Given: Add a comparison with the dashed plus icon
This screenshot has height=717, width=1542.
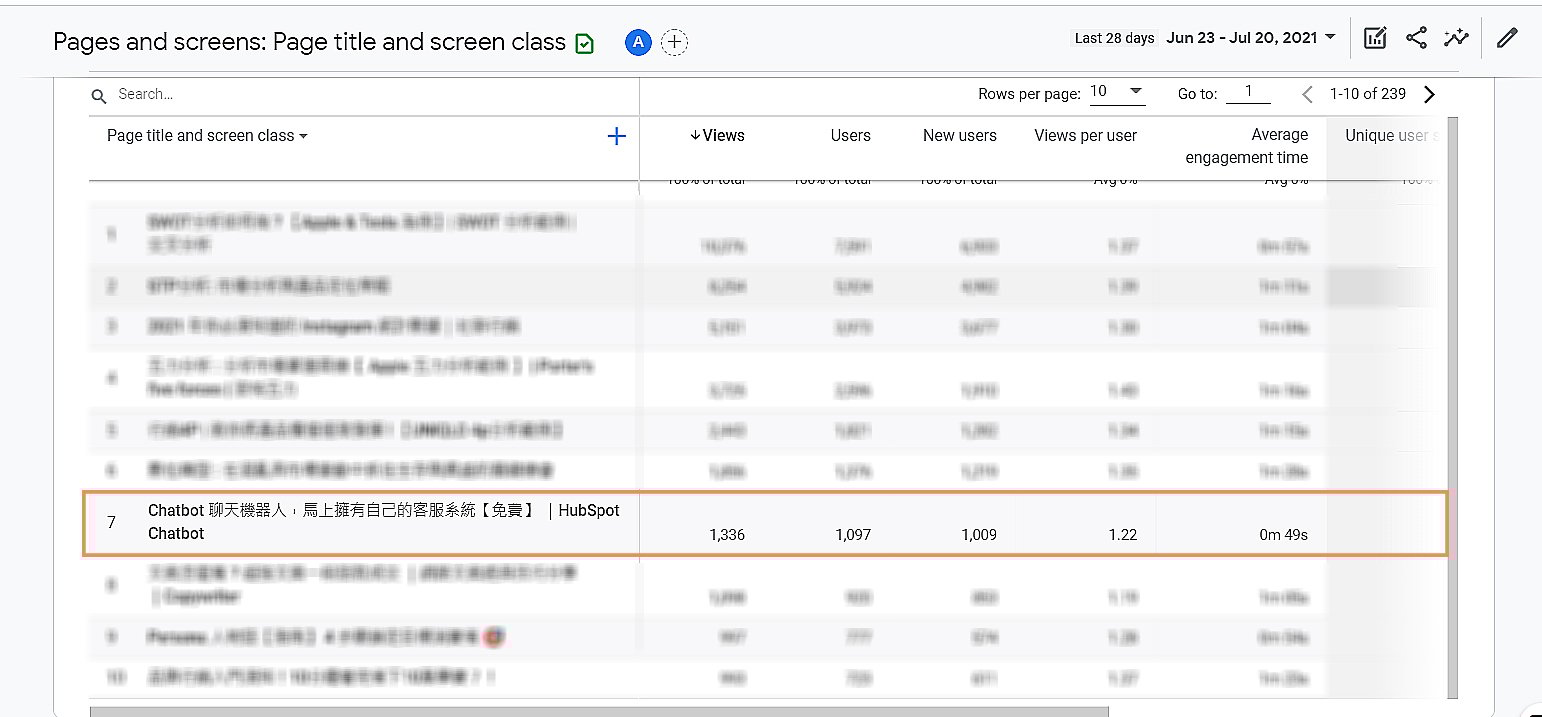Looking at the screenshot, I should (x=675, y=42).
